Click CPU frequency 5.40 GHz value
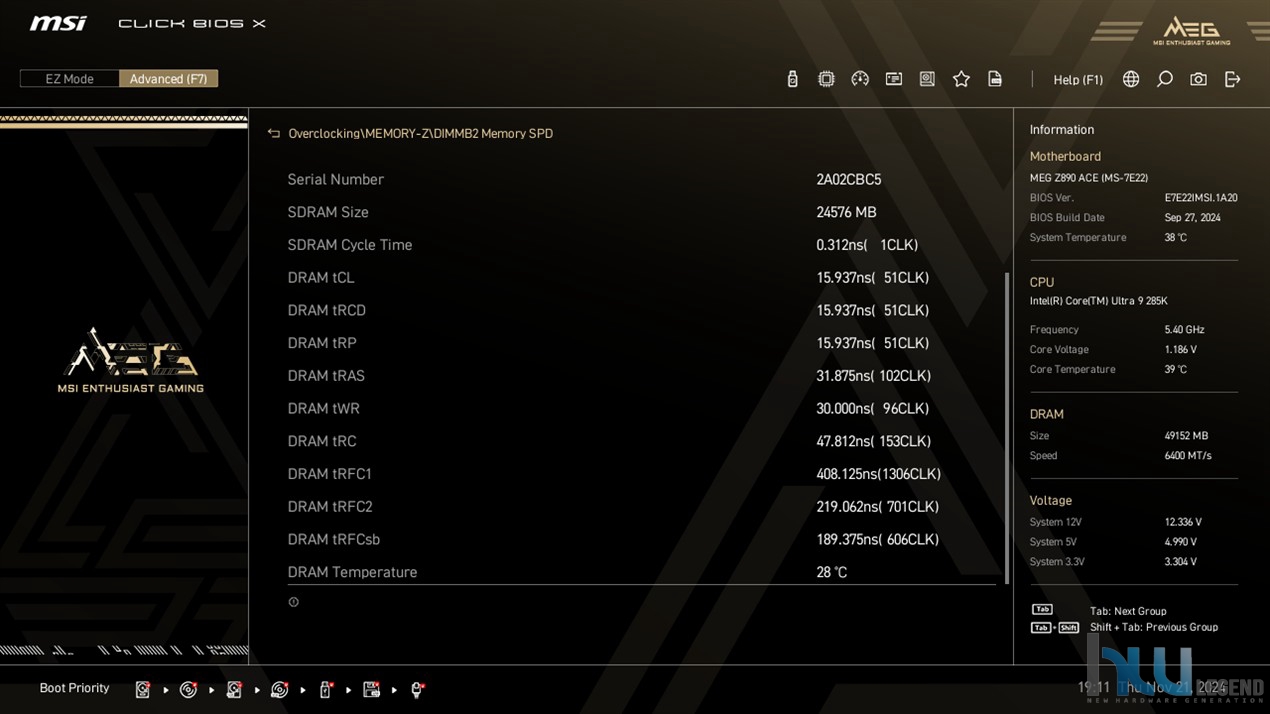The image size is (1270, 714). pos(1184,330)
